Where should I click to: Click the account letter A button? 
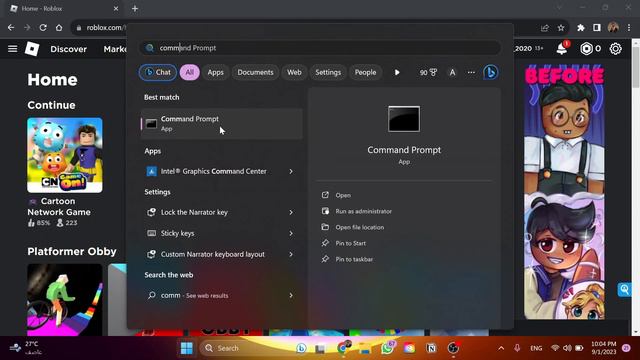452,72
